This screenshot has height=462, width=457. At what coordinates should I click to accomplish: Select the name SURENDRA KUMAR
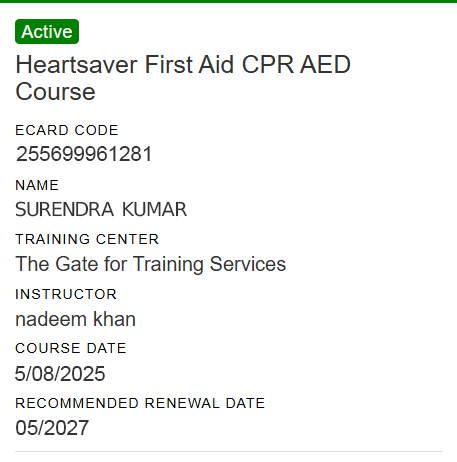coord(101,209)
